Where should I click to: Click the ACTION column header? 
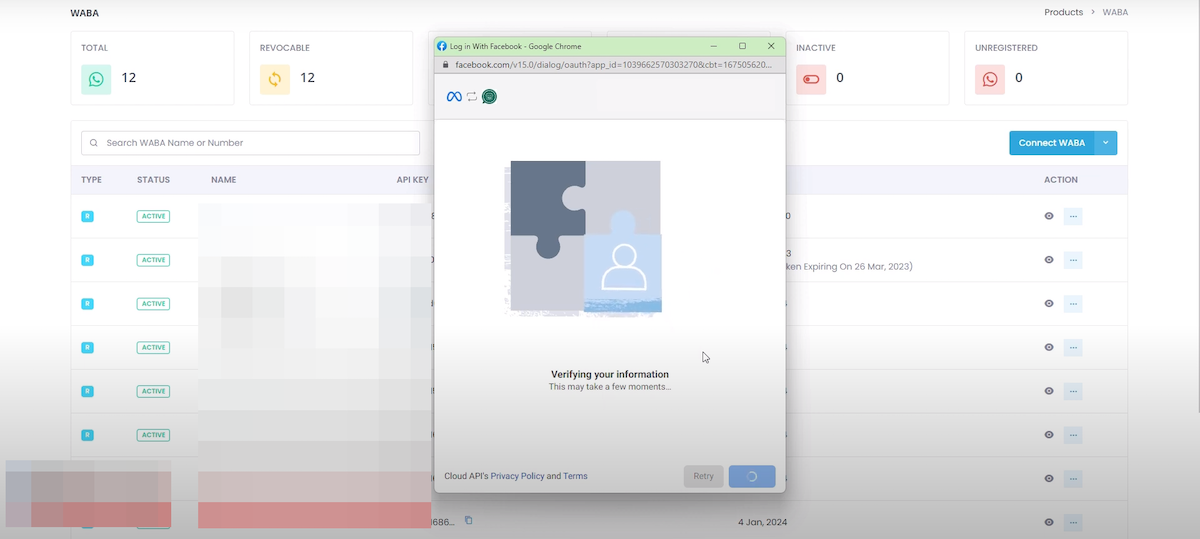[x=1061, y=180]
